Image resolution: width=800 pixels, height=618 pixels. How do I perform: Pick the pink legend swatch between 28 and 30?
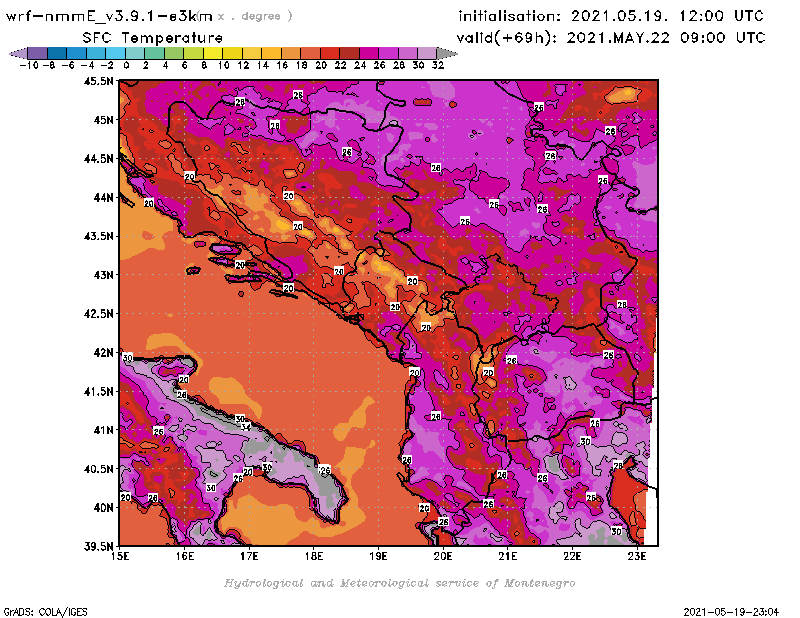pos(408,53)
